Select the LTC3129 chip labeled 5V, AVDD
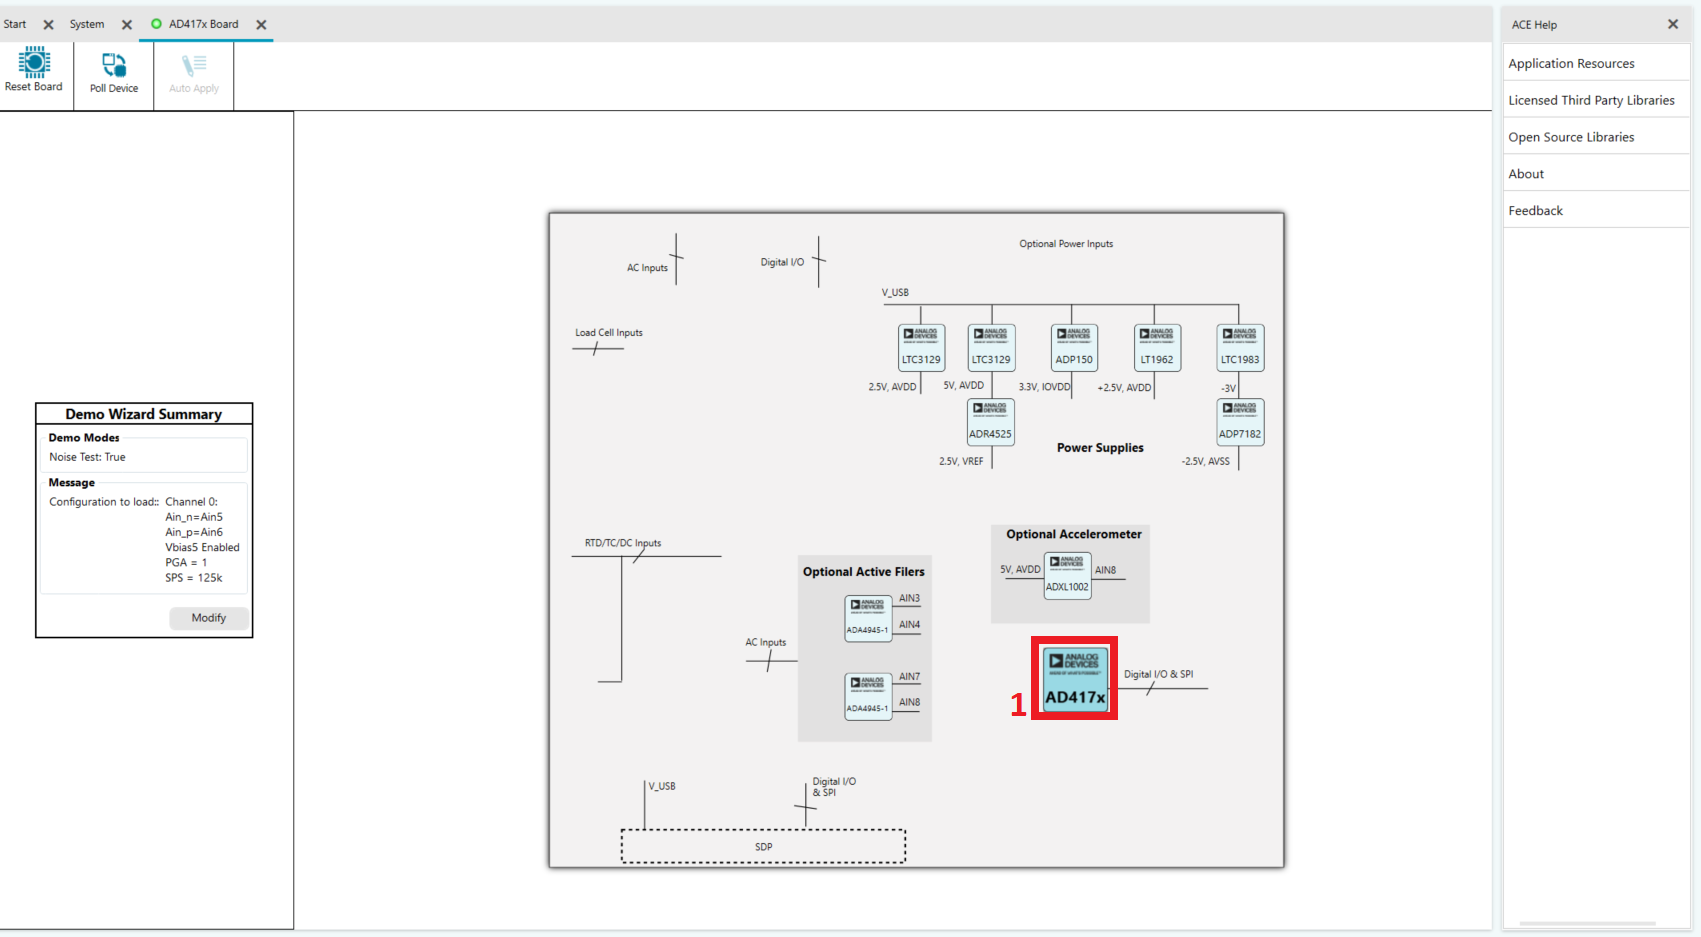 tap(991, 348)
